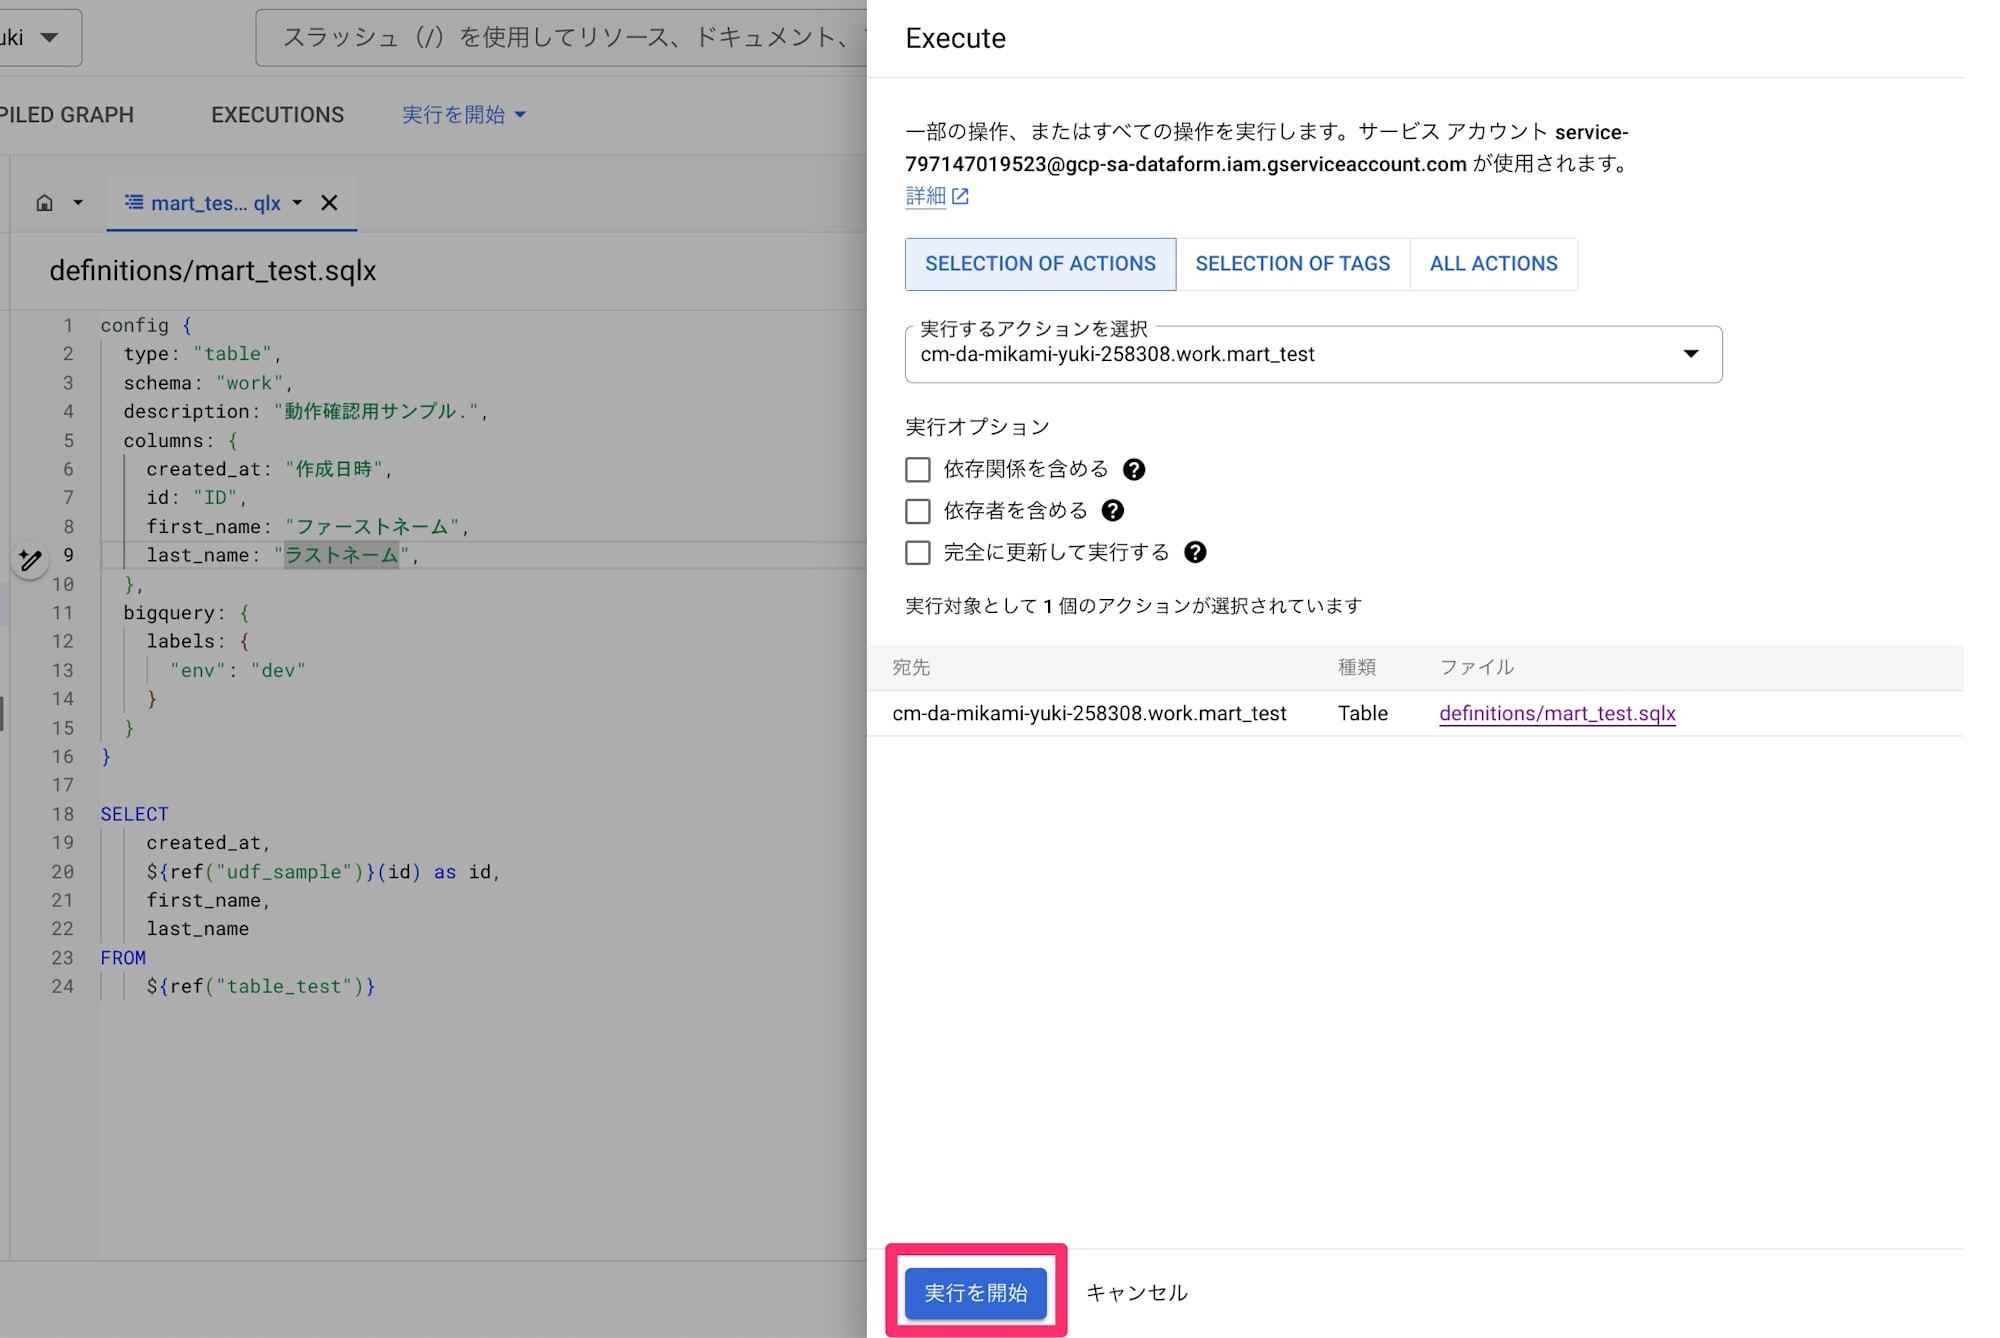This screenshot has height=1338, width=2000.
Task: Click the 宛先 column header
Action: click(x=911, y=667)
